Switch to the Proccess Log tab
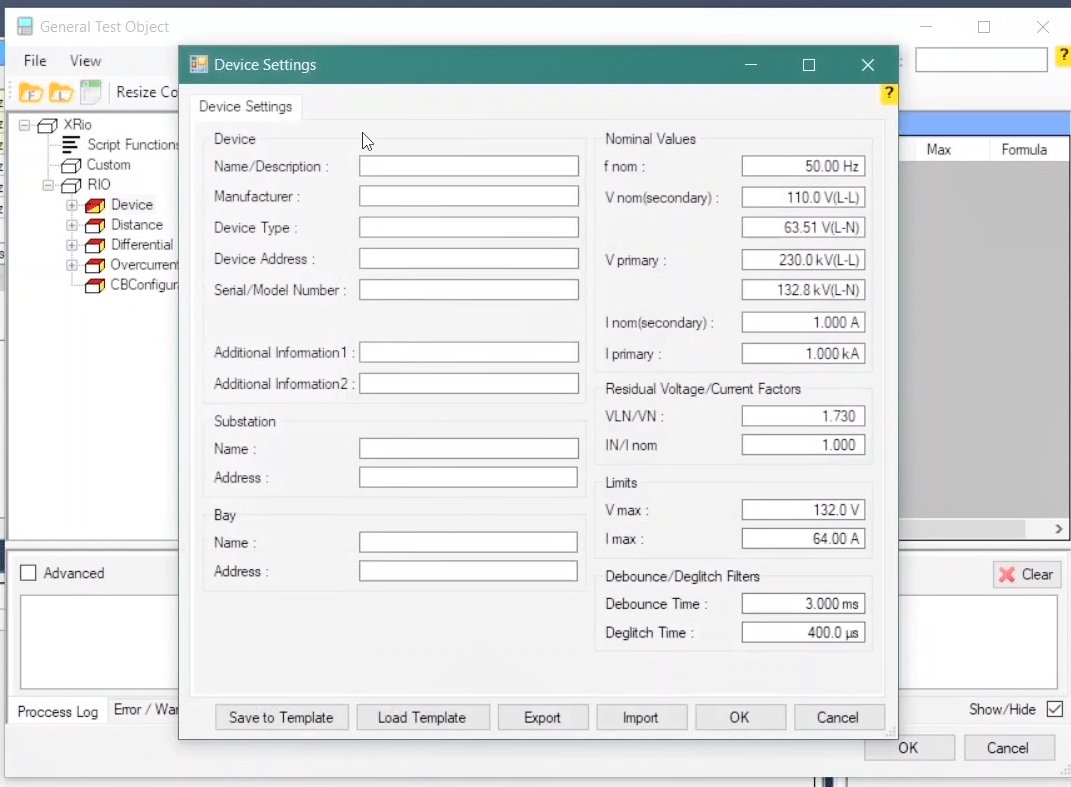This screenshot has width=1071, height=787. coord(58,711)
